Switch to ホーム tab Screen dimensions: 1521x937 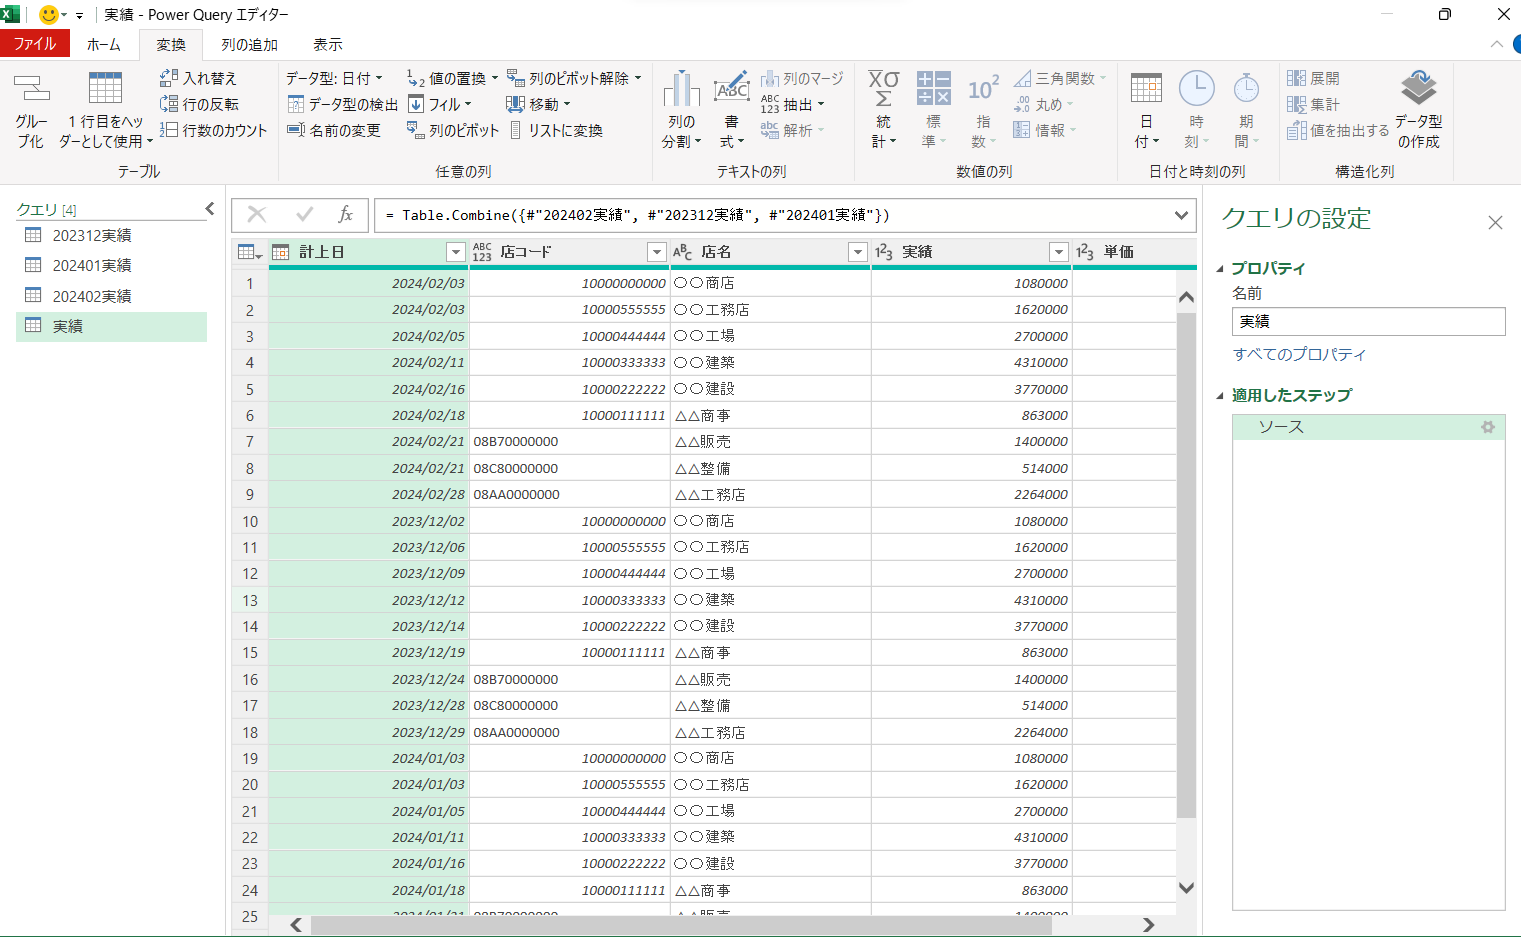[104, 44]
